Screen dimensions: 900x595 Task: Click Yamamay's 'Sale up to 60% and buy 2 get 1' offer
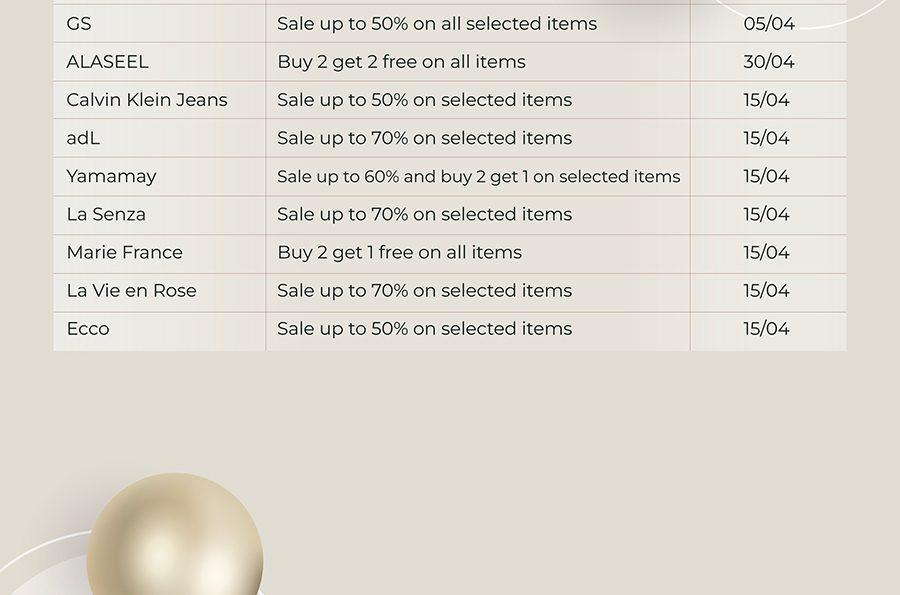pos(479,177)
